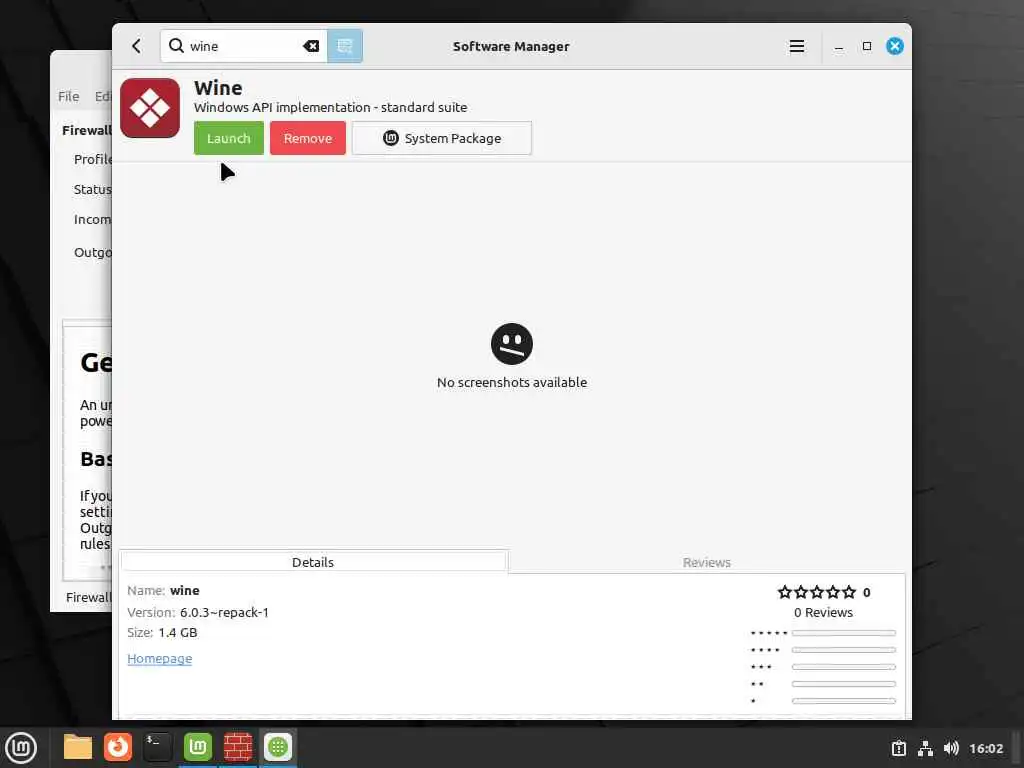Image resolution: width=1024 pixels, height=768 pixels.
Task: Click Incoming label in Firewall window
Action: (92, 219)
